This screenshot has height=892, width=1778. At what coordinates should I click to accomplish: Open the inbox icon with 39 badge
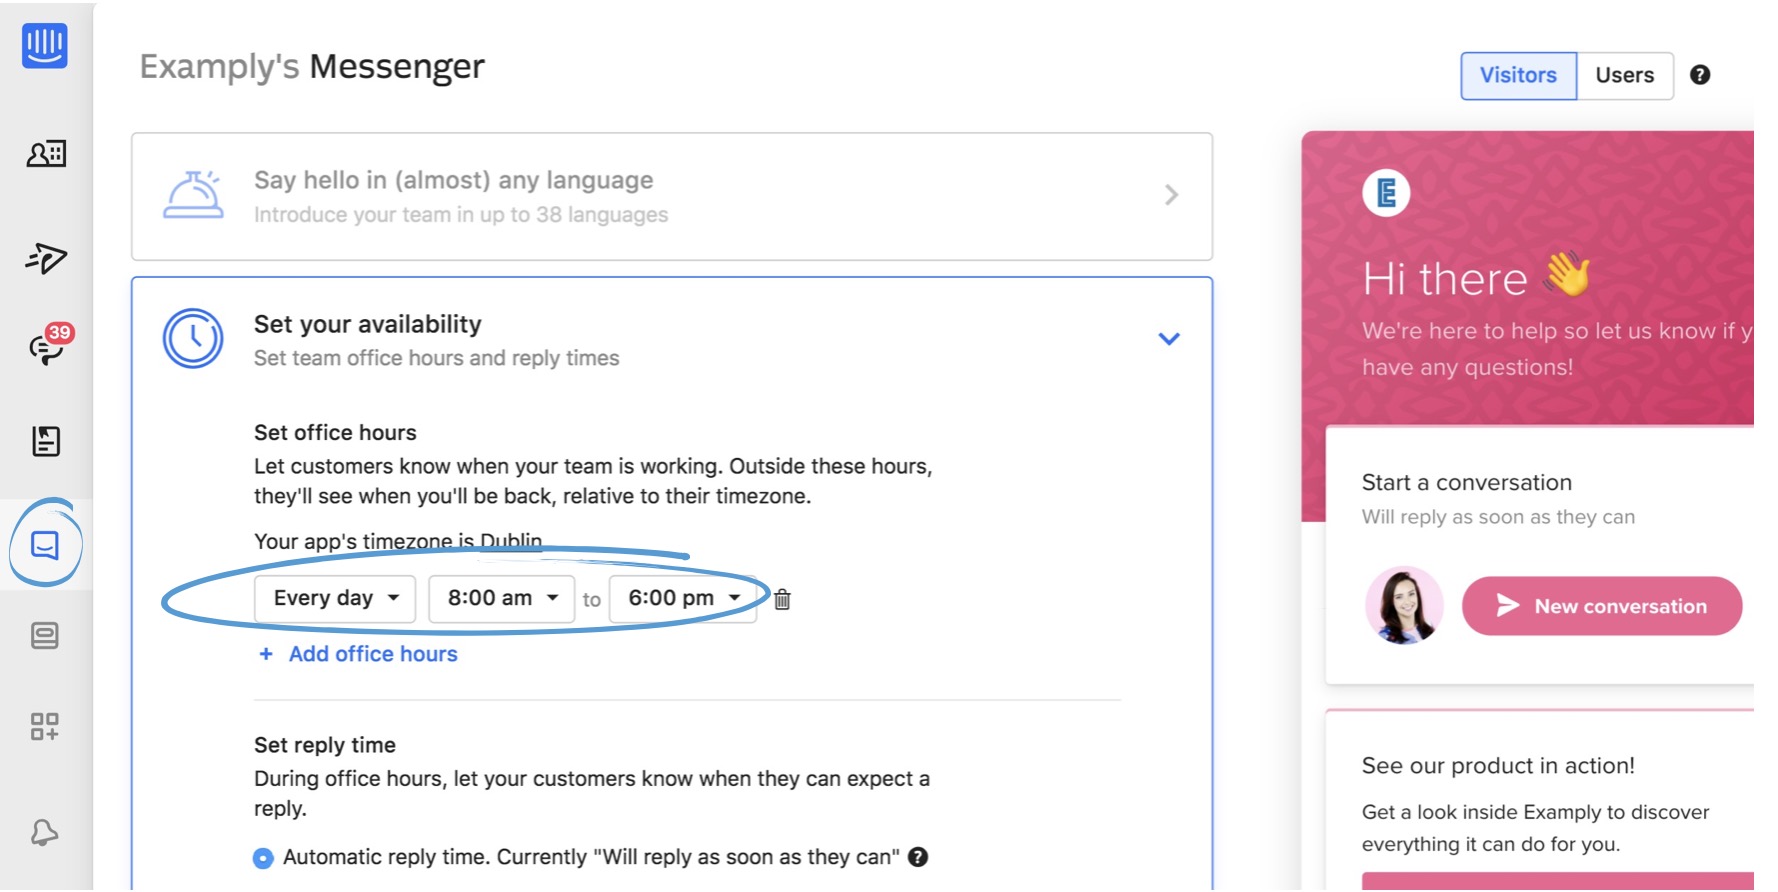[49, 344]
